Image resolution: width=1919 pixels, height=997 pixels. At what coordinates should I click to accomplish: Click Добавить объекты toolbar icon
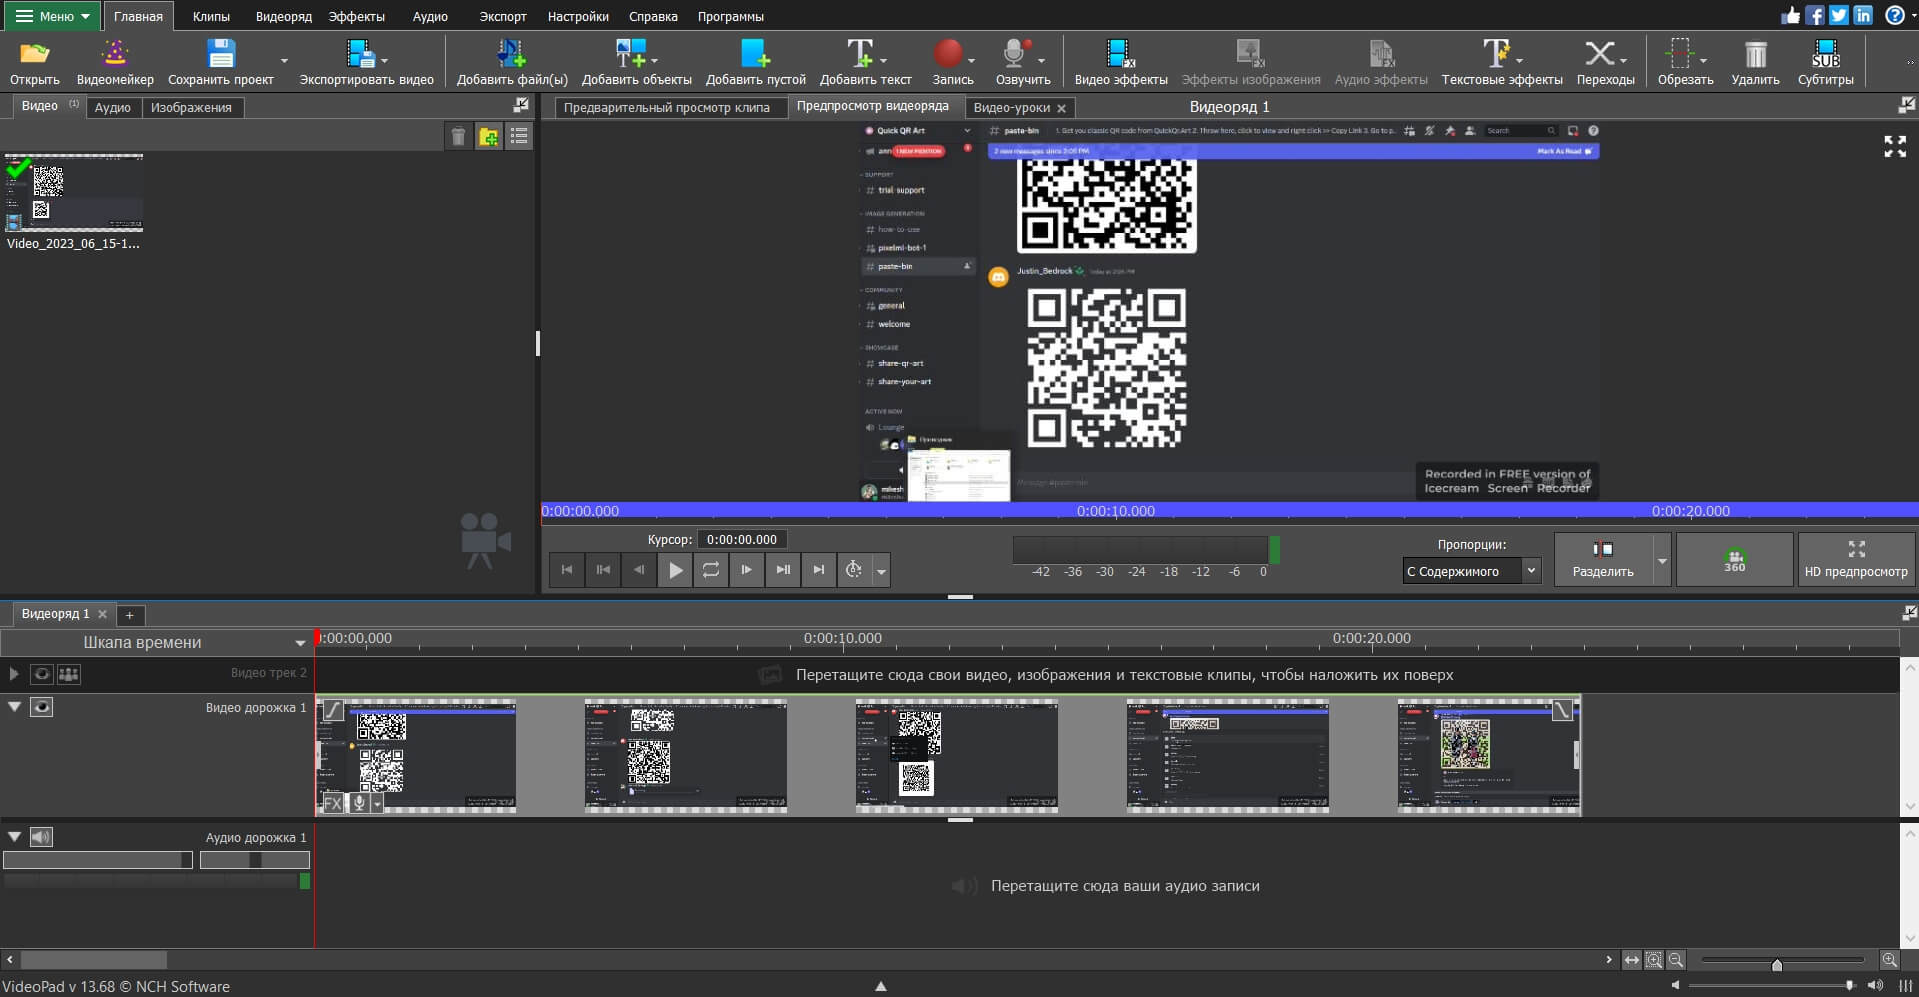pos(630,53)
